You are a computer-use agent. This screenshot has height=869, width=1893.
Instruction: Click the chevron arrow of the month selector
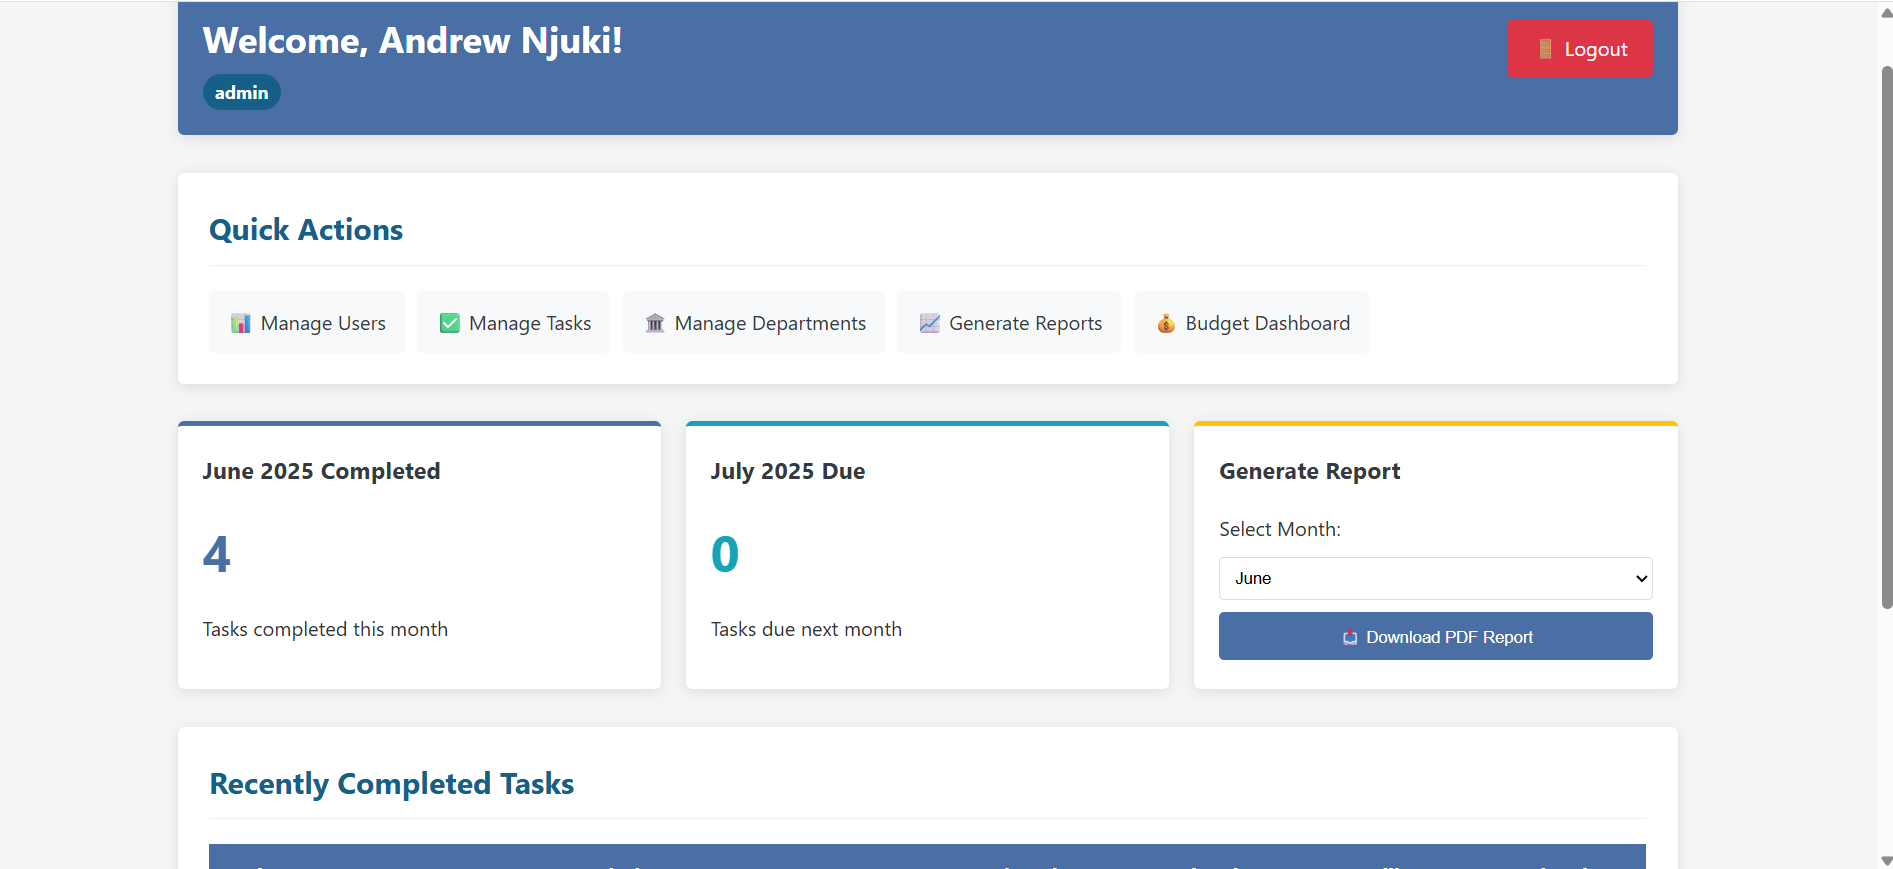(x=1640, y=578)
